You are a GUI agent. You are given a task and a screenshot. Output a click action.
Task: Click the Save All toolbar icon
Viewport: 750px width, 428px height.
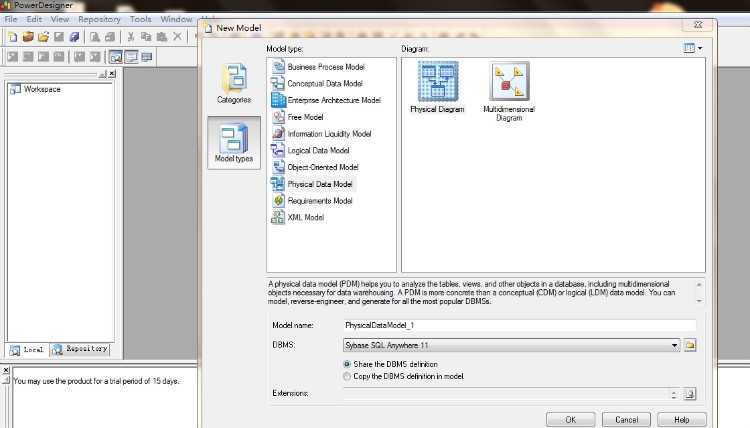pyautogui.click(x=74, y=37)
